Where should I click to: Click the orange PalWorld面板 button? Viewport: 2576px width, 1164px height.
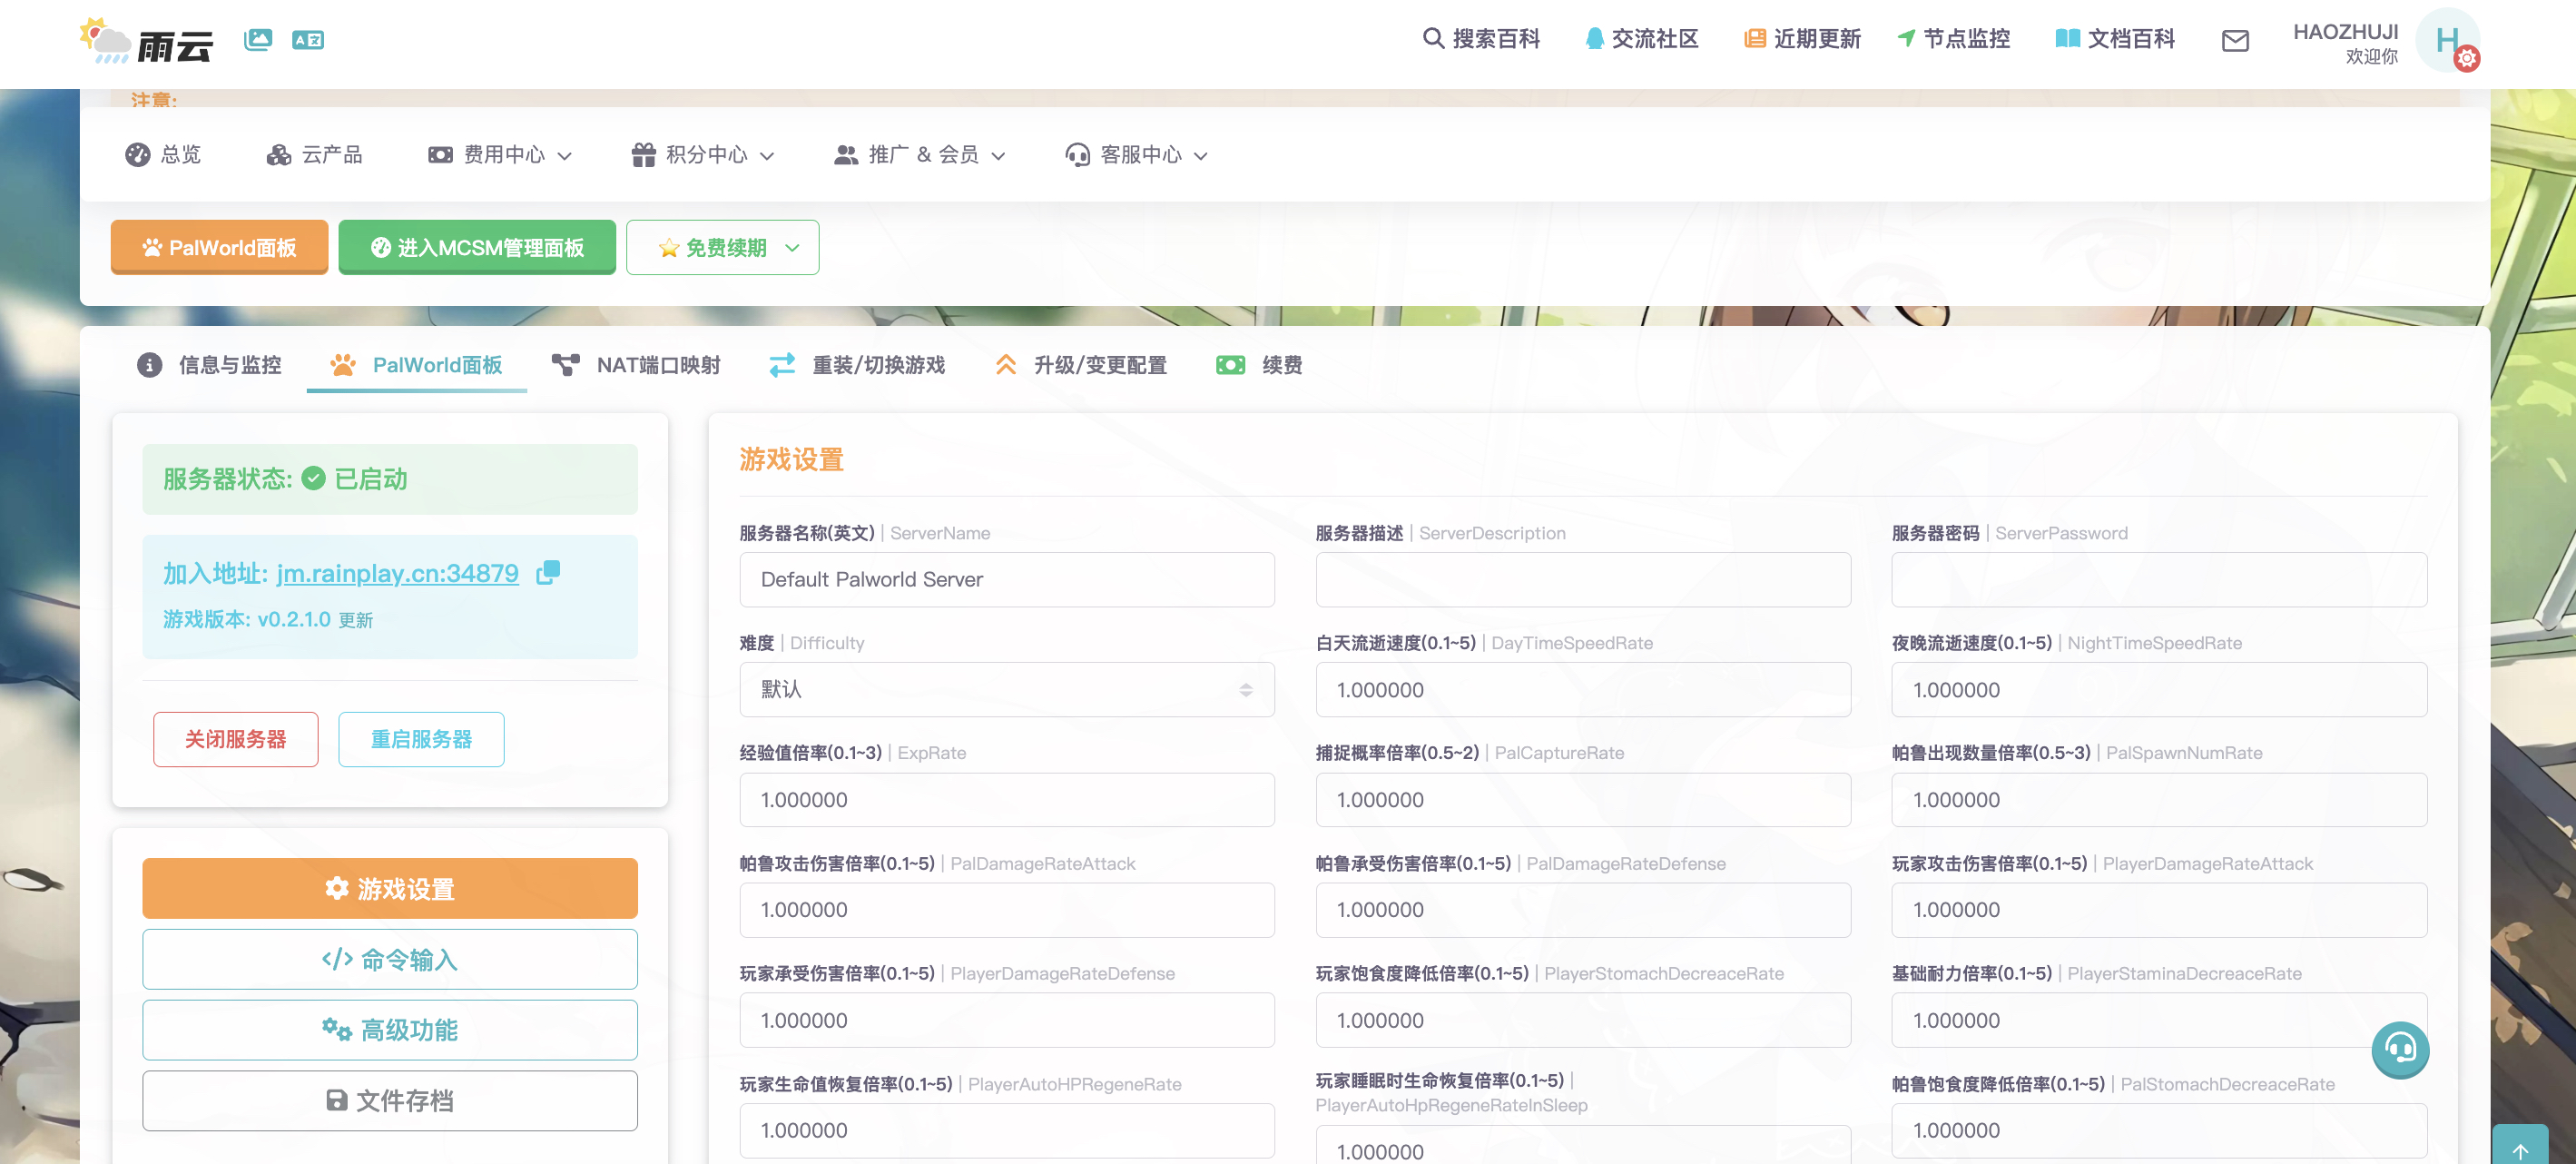pyautogui.click(x=219, y=247)
